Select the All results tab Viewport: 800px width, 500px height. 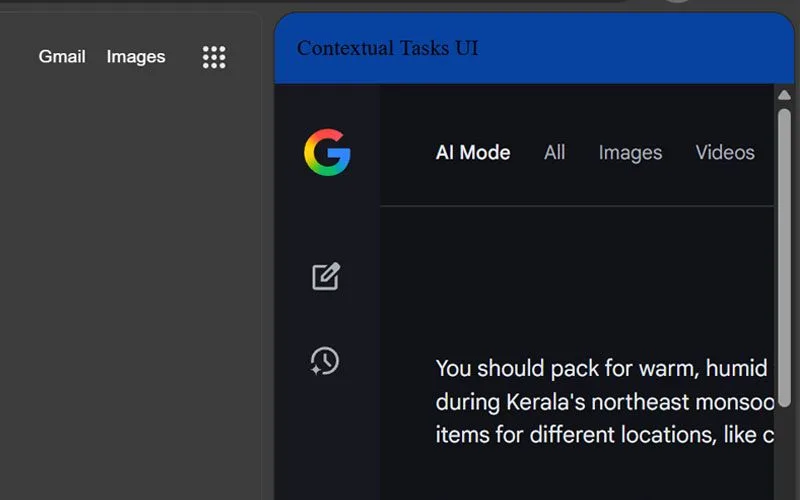coord(555,153)
